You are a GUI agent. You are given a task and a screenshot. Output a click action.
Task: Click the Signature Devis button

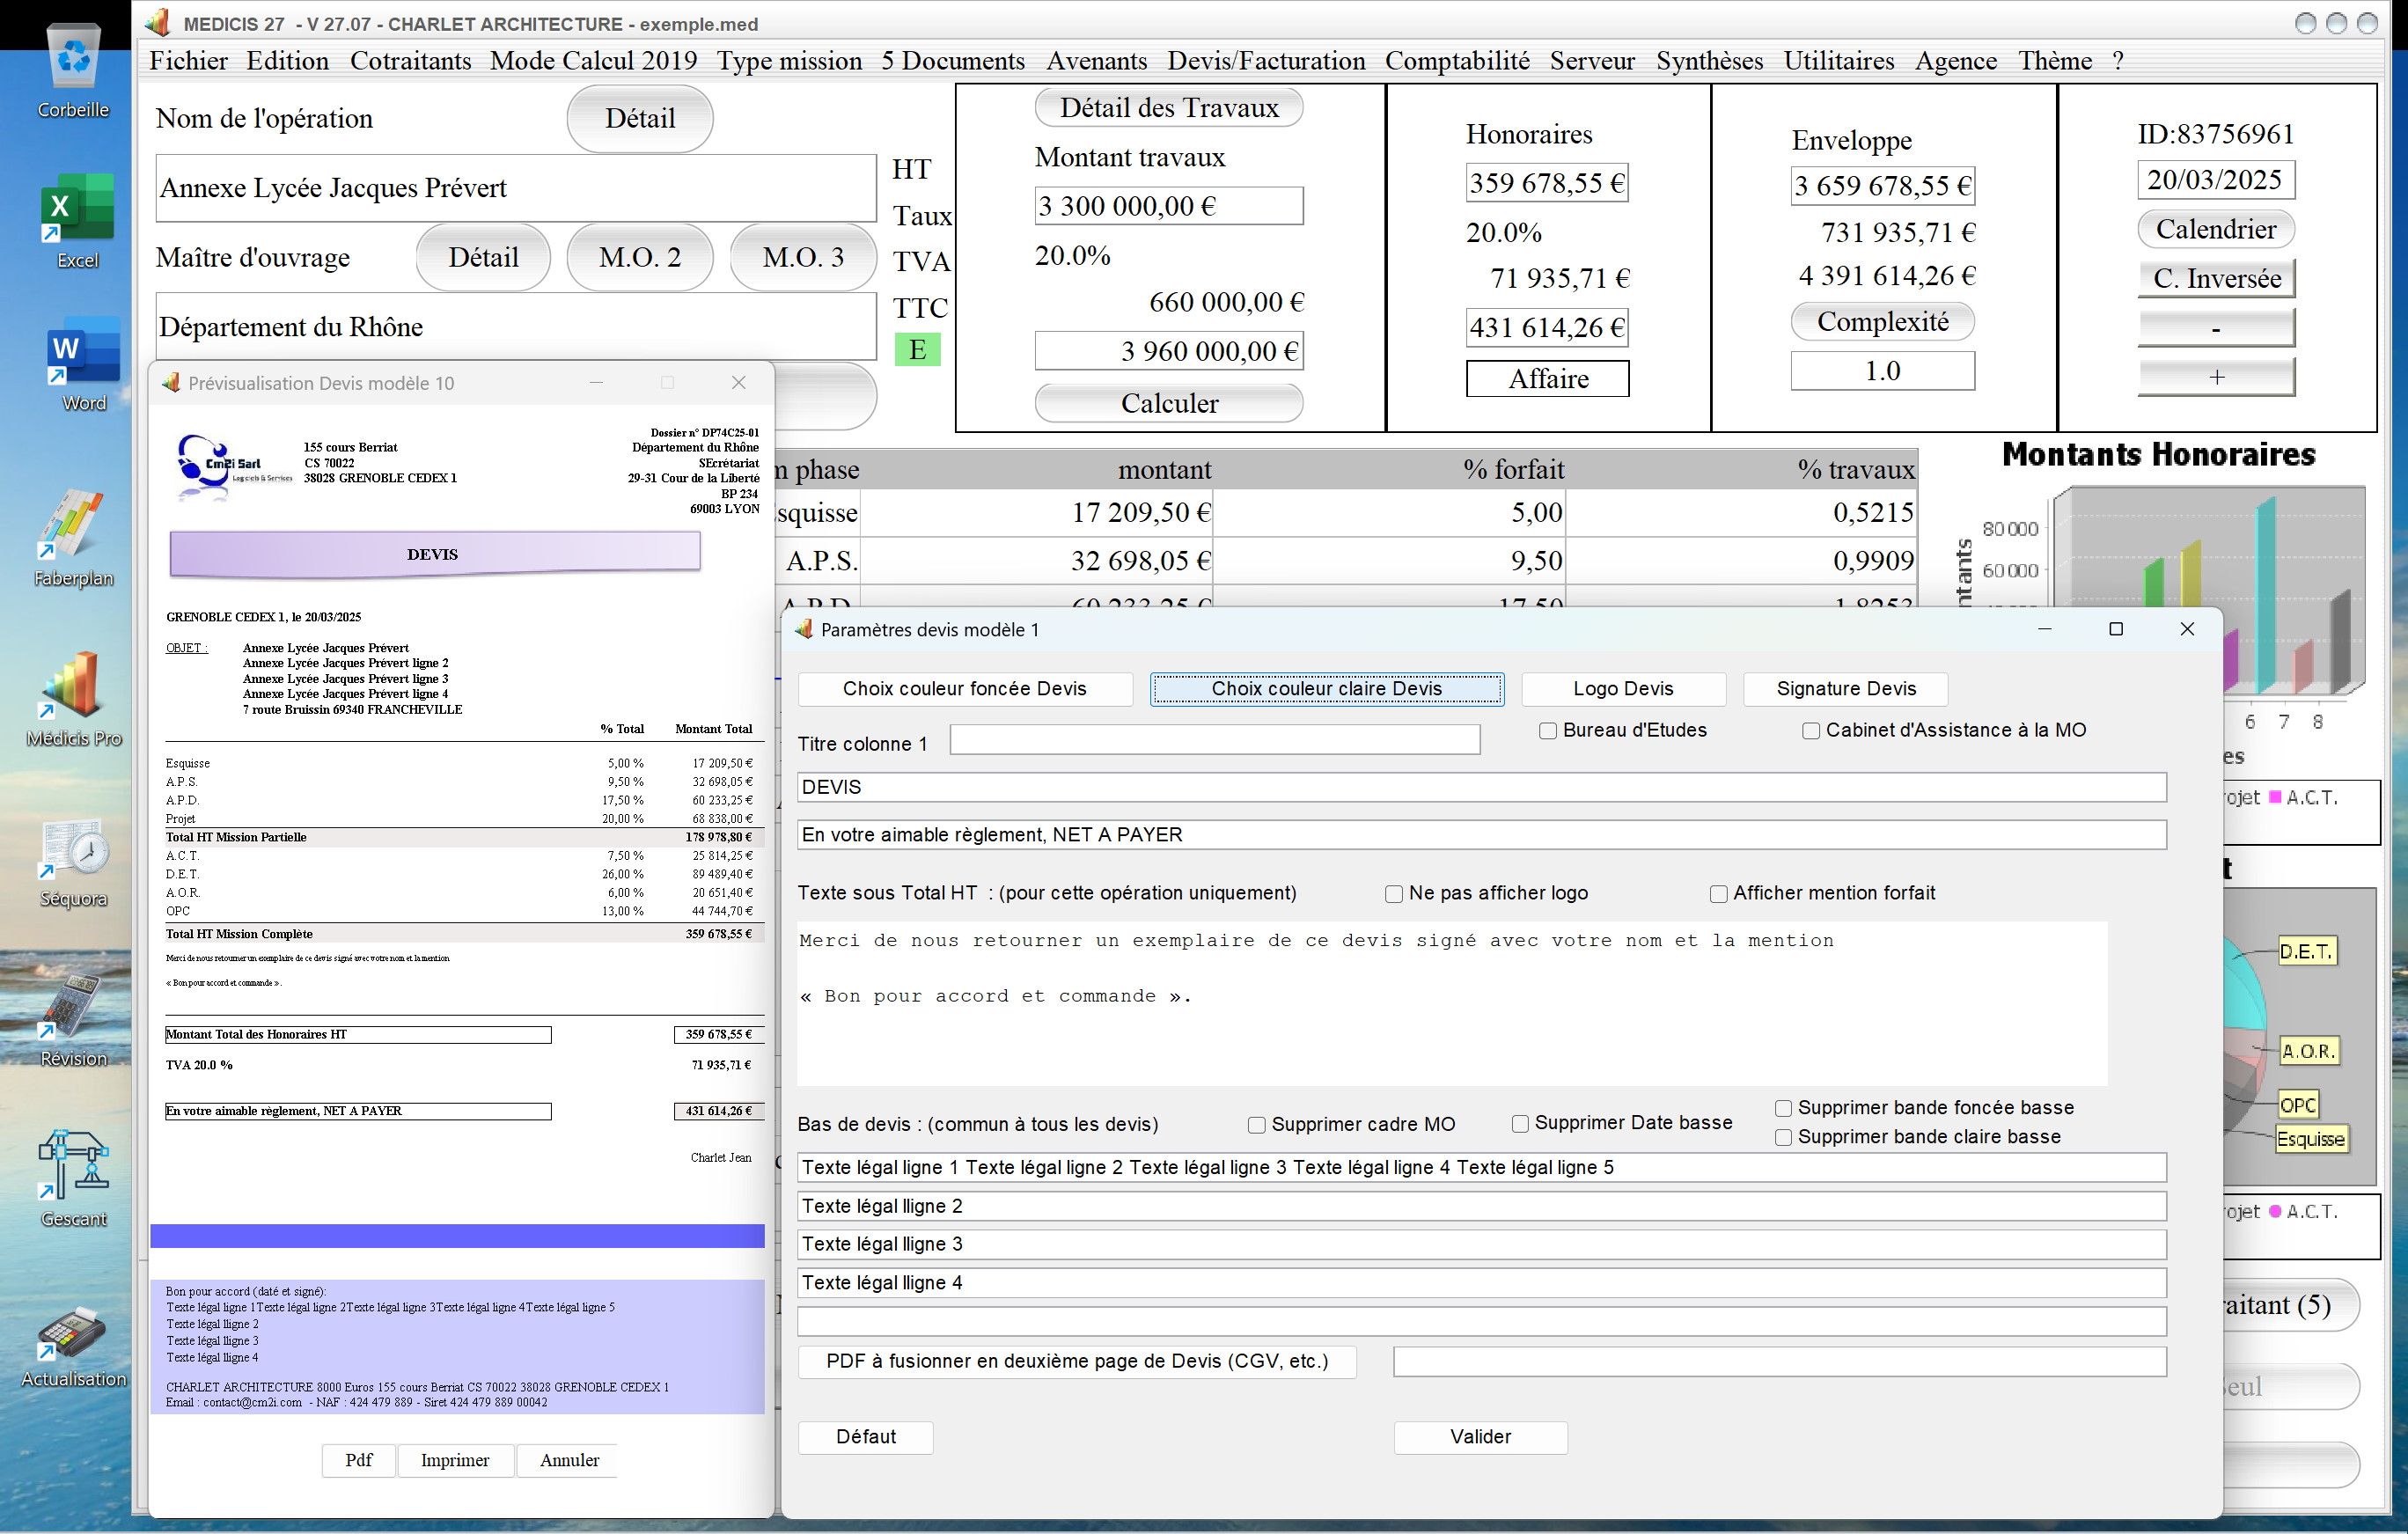pyautogui.click(x=1845, y=688)
